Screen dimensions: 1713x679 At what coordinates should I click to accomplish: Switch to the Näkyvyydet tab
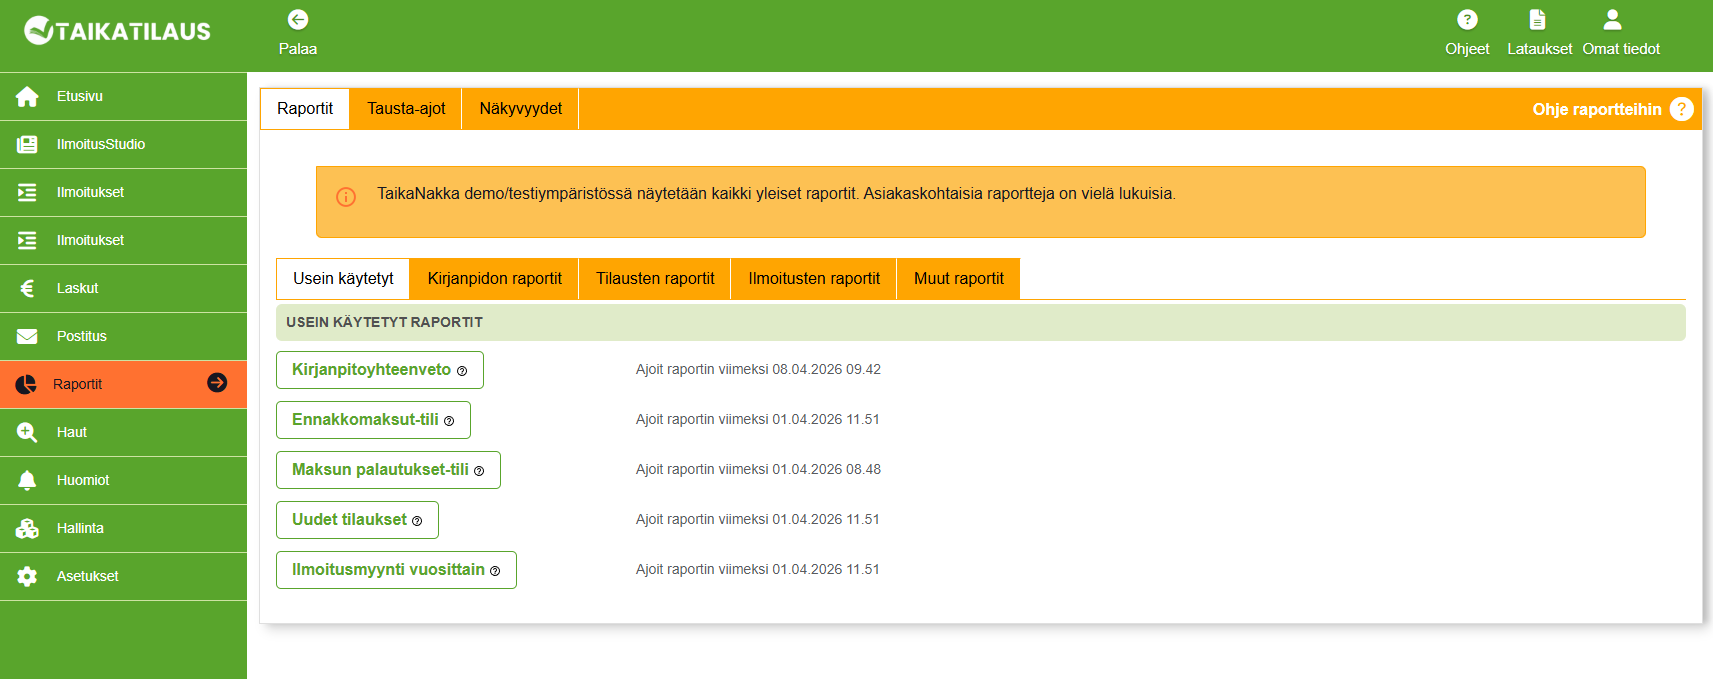pyautogui.click(x=520, y=109)
